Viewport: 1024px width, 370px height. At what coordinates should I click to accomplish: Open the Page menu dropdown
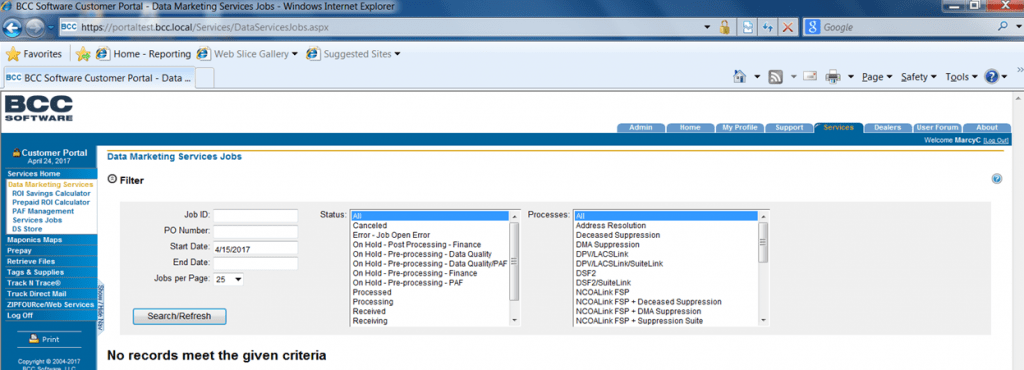[x=877, y=76]
